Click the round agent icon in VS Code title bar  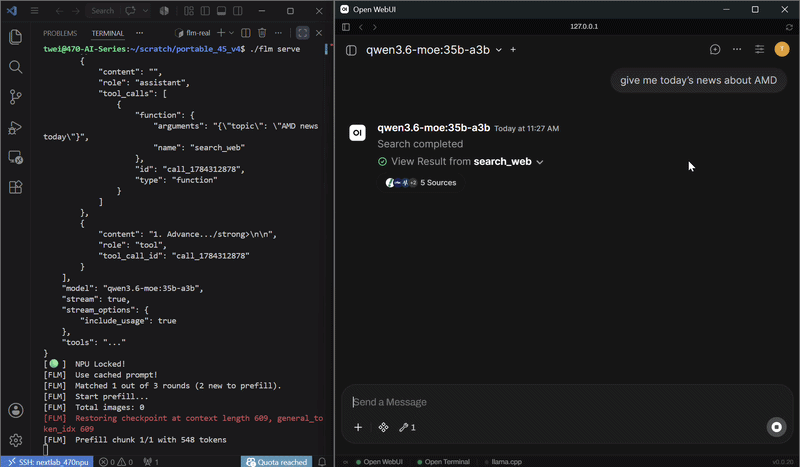pos(164,11)
